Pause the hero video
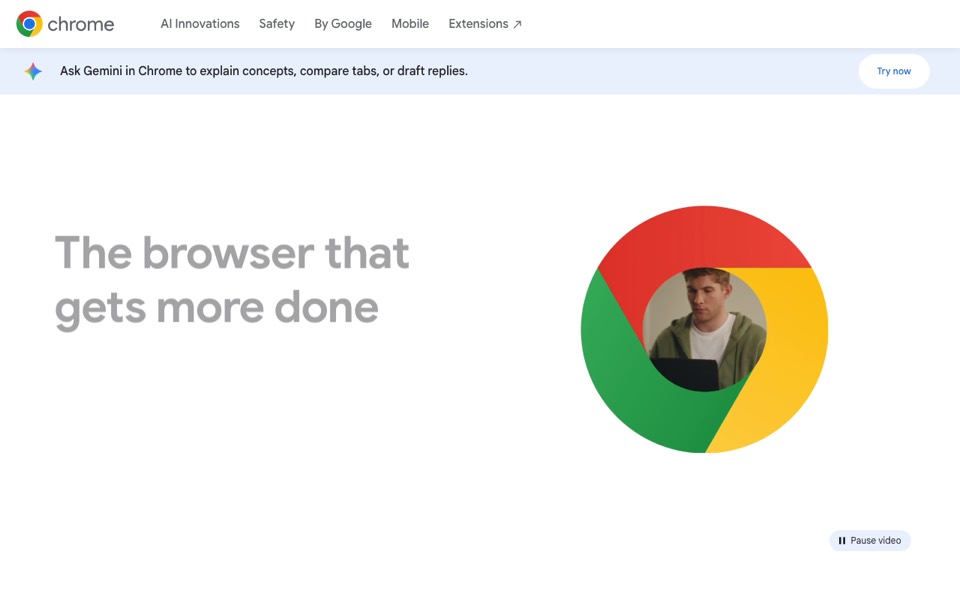Viewport: 960px width, 600px height. (x=870, y=541)
